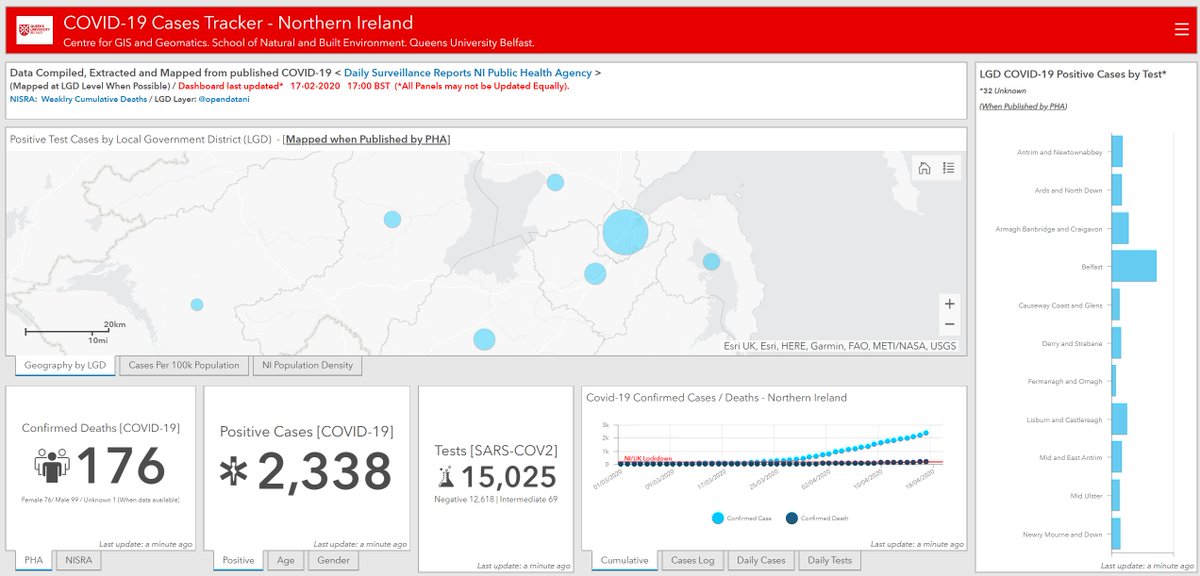Reset the map to the home extent
Screen dimensions: 1200x576
point(925,169)
